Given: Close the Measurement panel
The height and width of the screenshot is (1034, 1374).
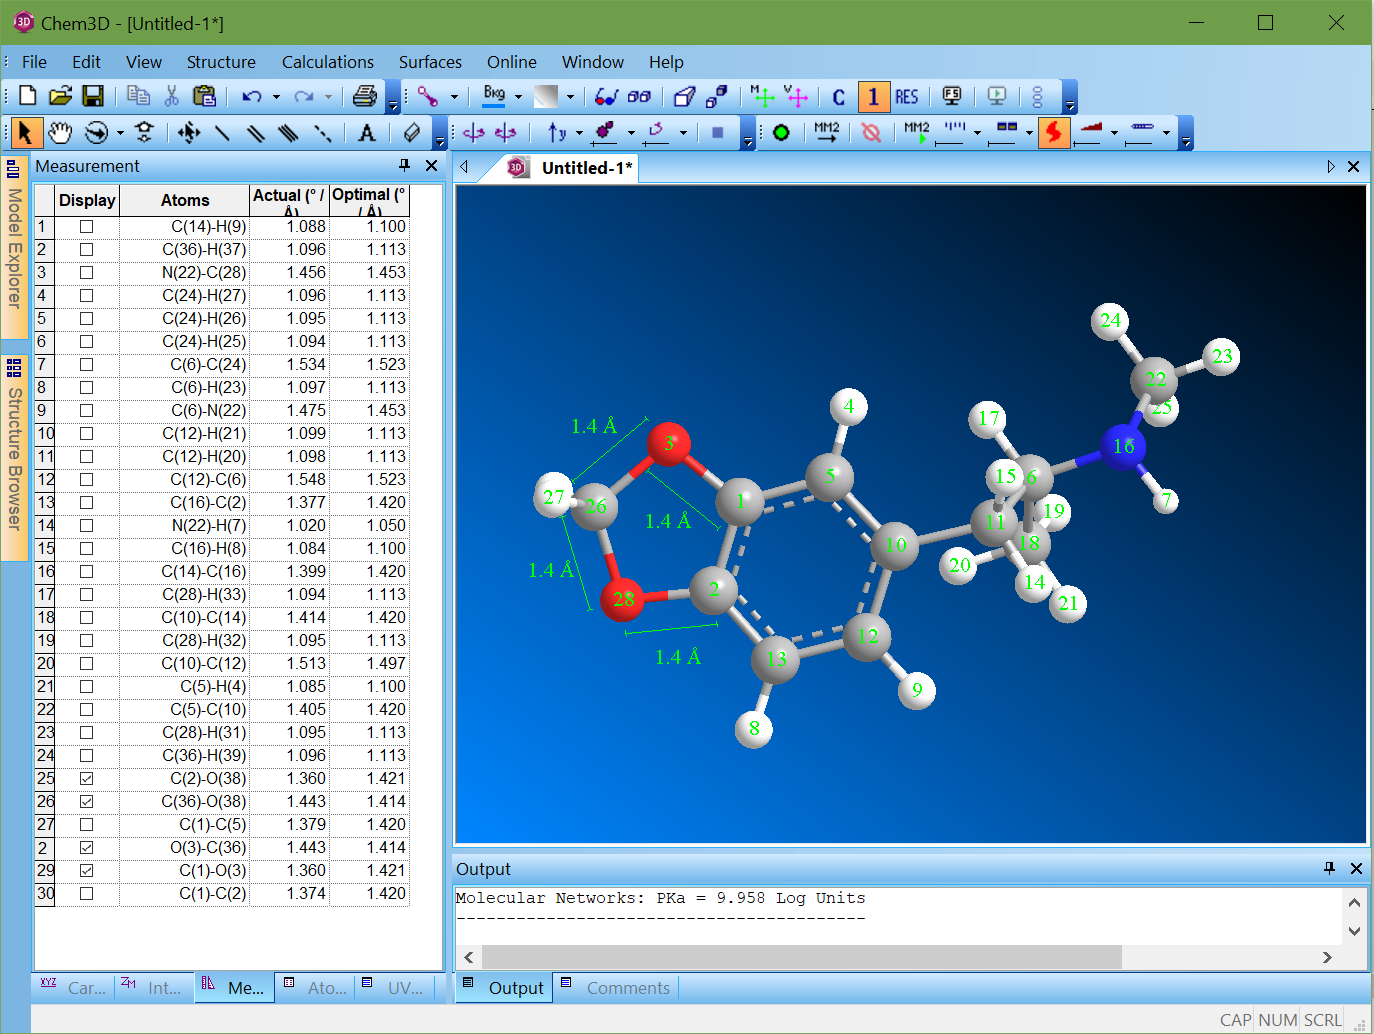Looking at the screenshot, I should pyautogui.click(x=431, y=166).
